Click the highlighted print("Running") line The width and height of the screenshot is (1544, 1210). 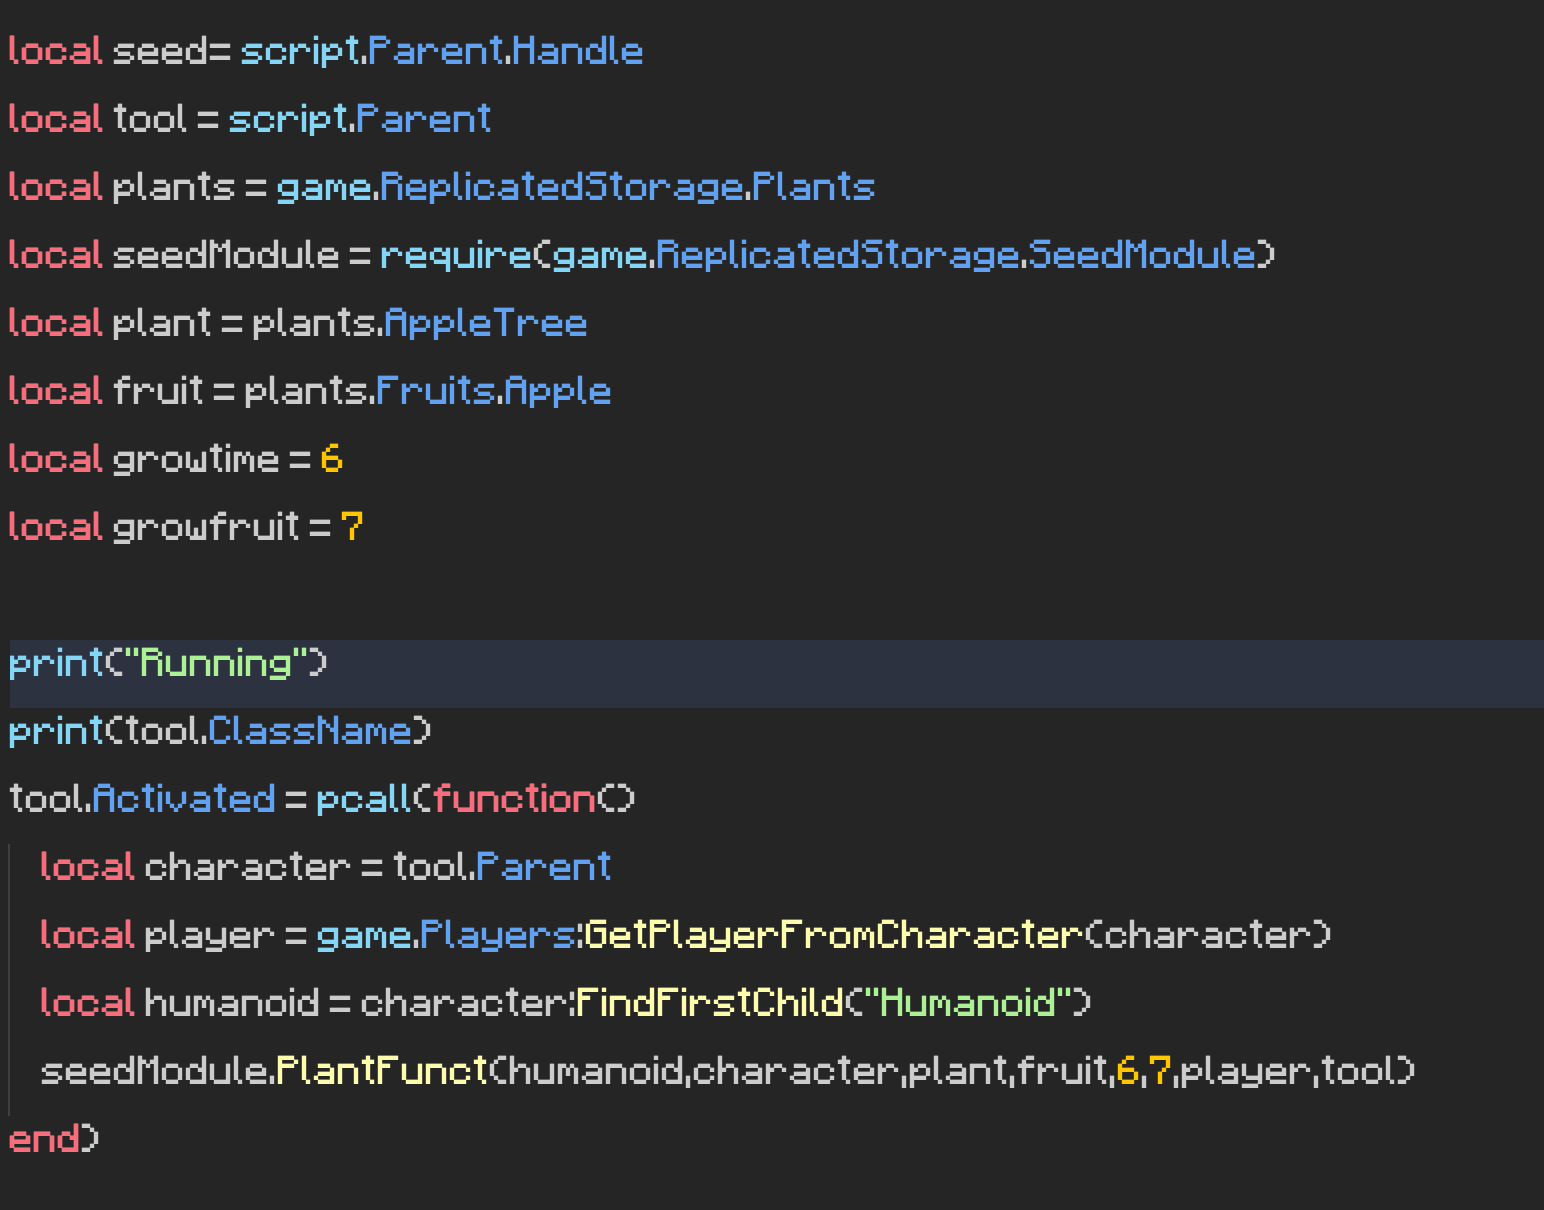coord(165,662)
